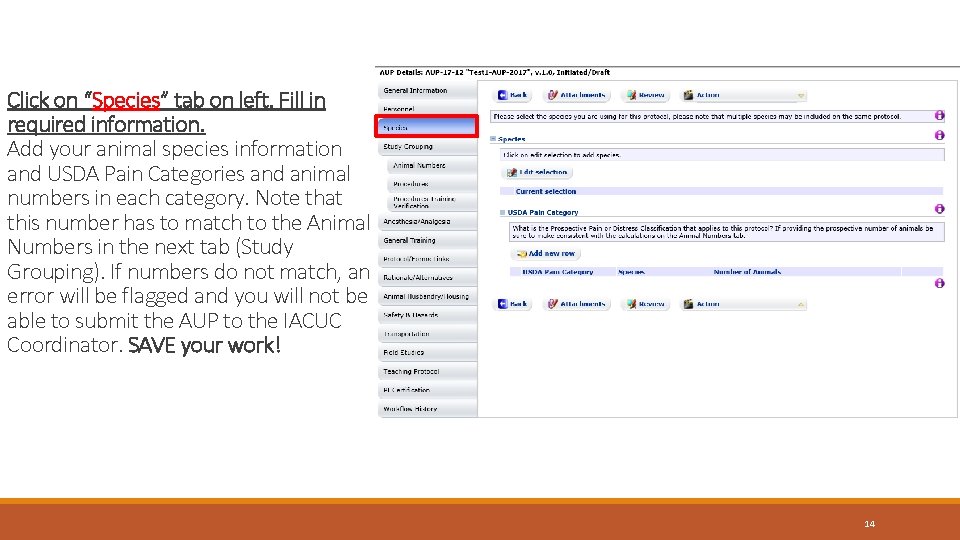Screen dimensions: 960x540
Task: Open the Animal Numbers sub-tab
Action: (432, 165)
